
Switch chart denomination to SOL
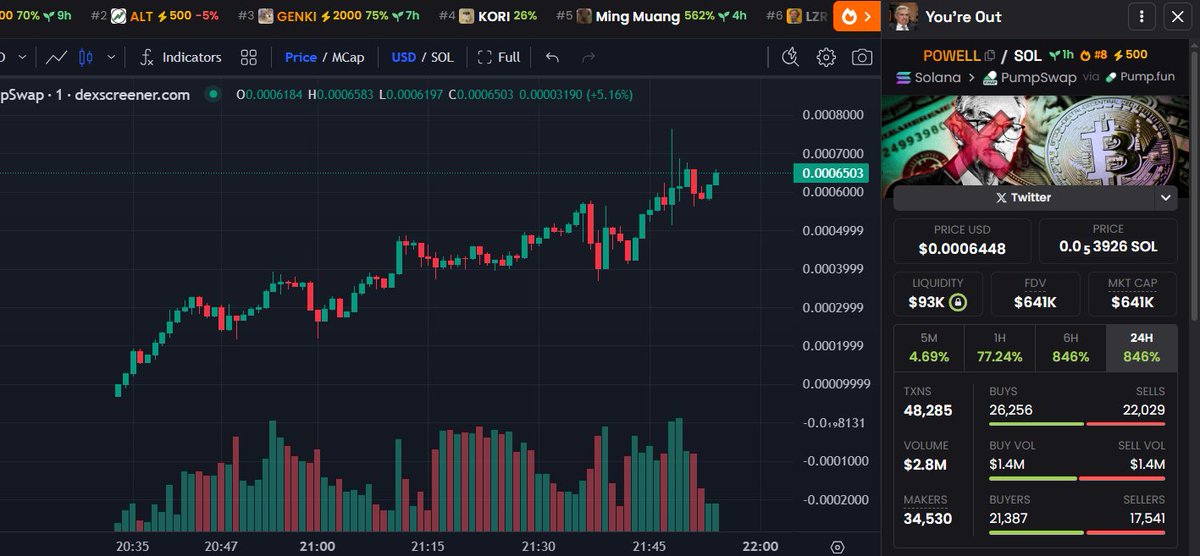pyautogui.click(x=442, y=57)
